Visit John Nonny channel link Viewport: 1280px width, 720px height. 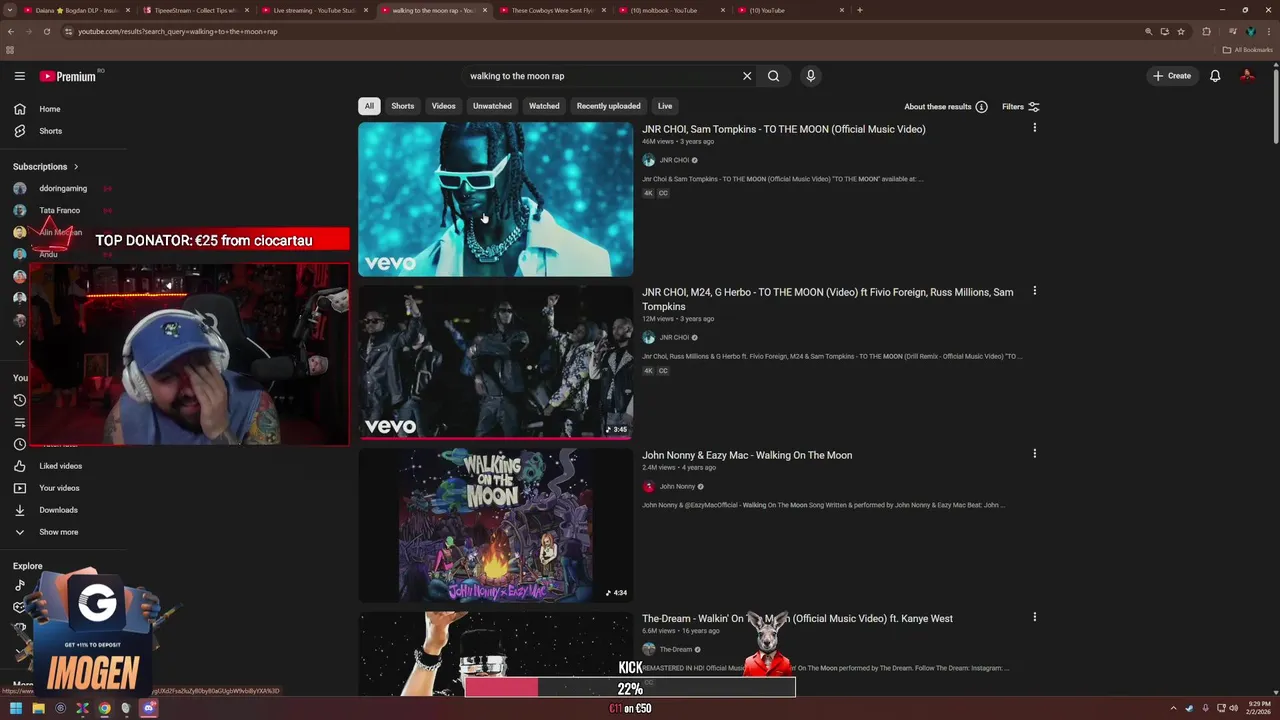point(677,487)
